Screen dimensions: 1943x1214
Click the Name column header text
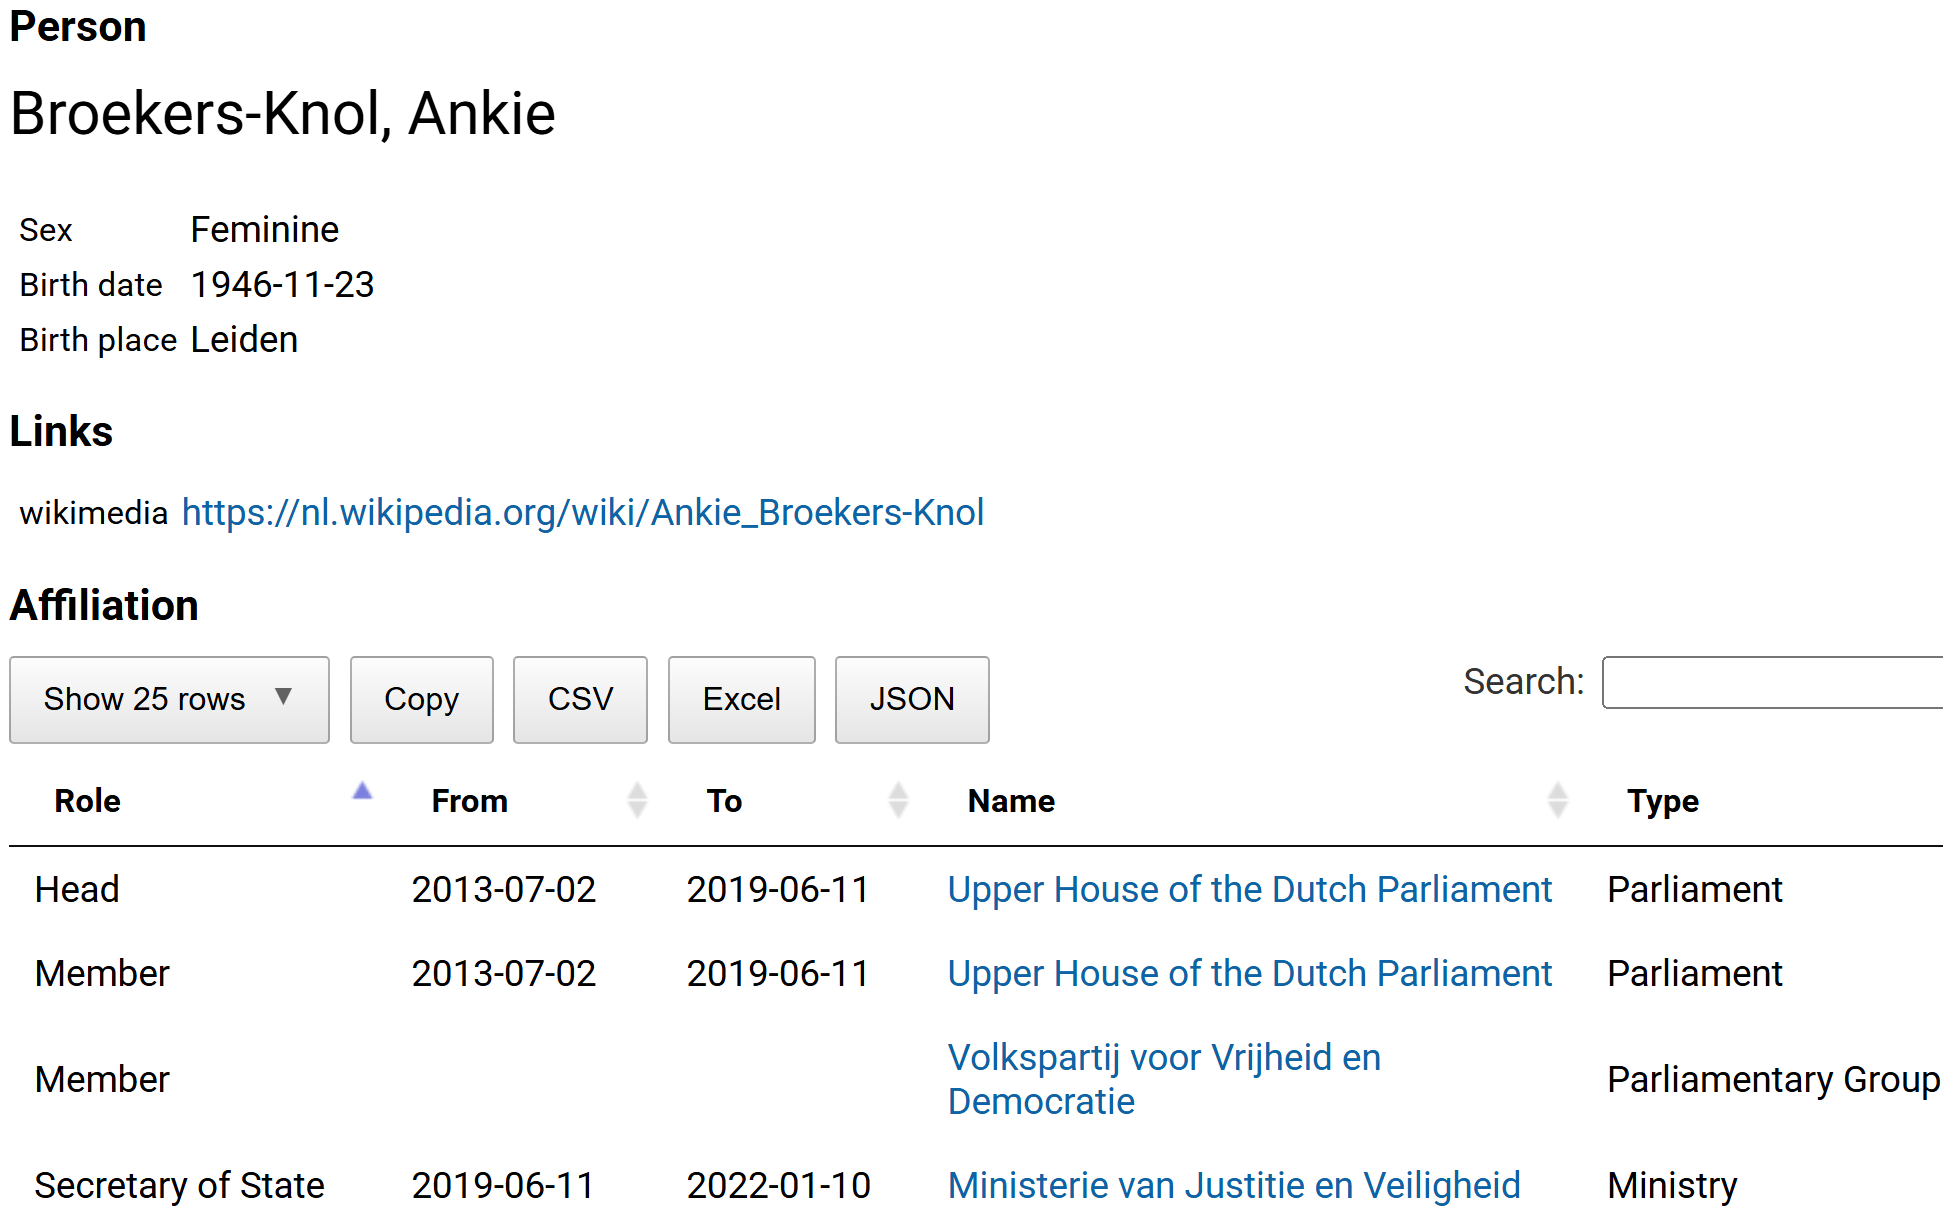point(1011,801)
